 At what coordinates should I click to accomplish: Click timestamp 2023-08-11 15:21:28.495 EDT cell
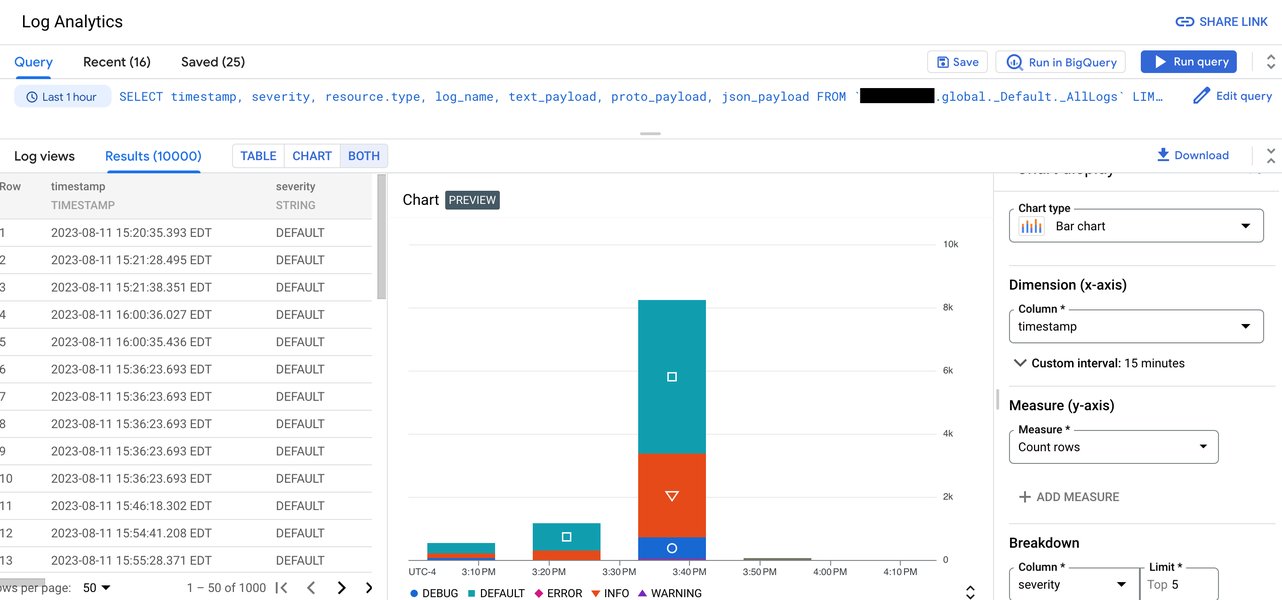[131, 260]
